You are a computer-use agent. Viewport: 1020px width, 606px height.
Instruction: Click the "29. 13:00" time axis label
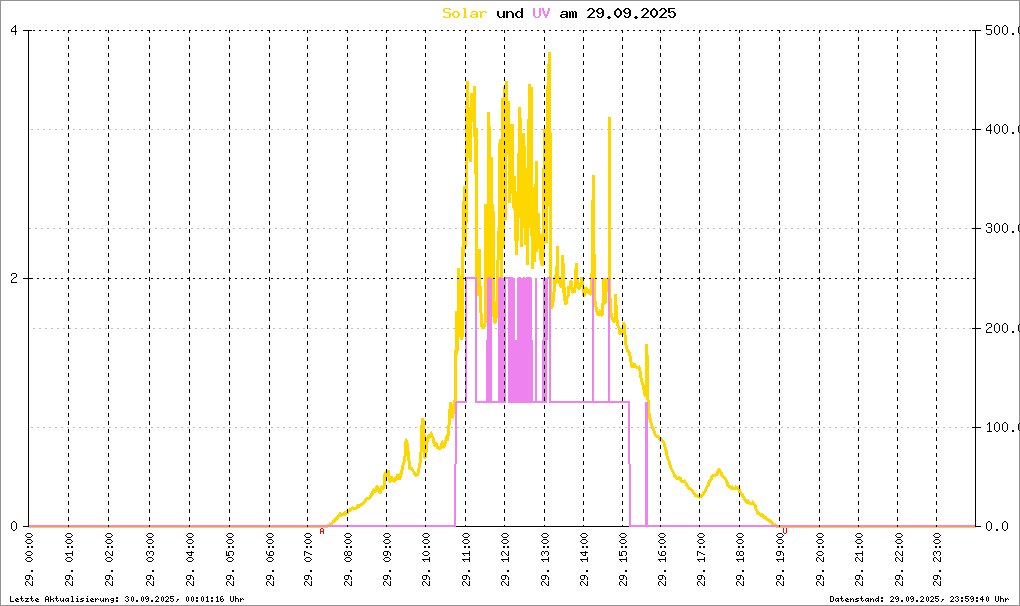tap(545, 560)
